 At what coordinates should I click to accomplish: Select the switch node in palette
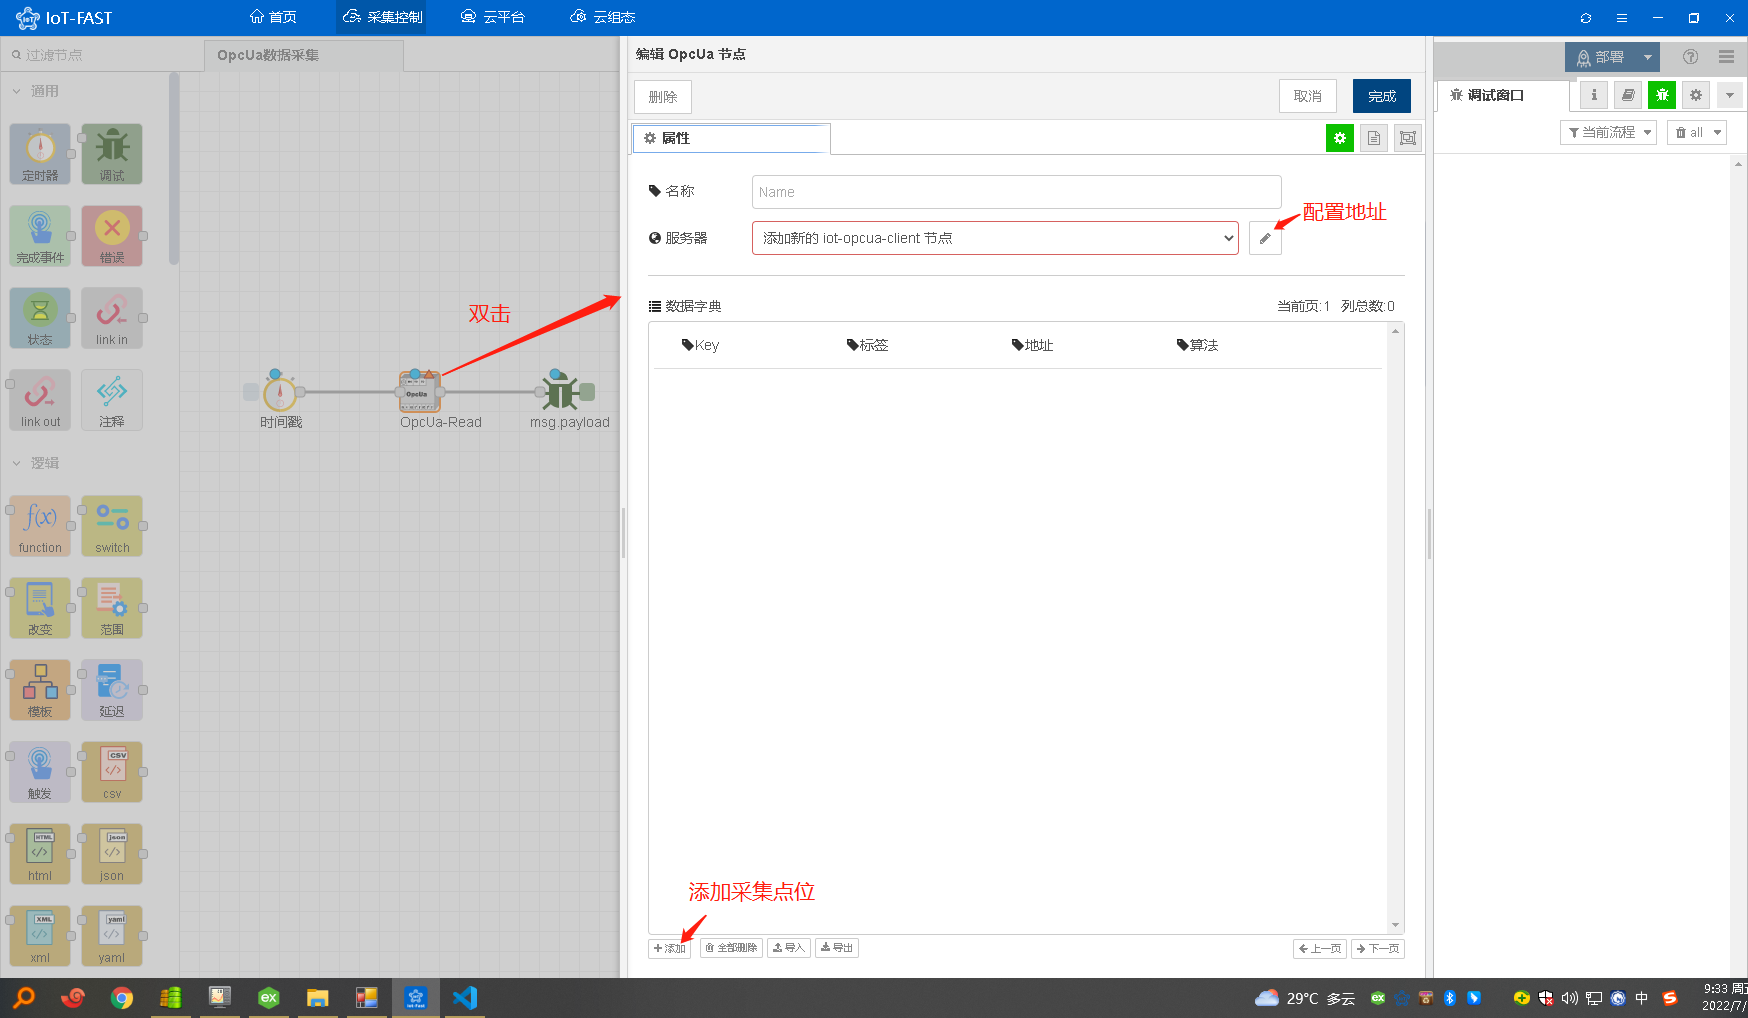click(112, 526)
